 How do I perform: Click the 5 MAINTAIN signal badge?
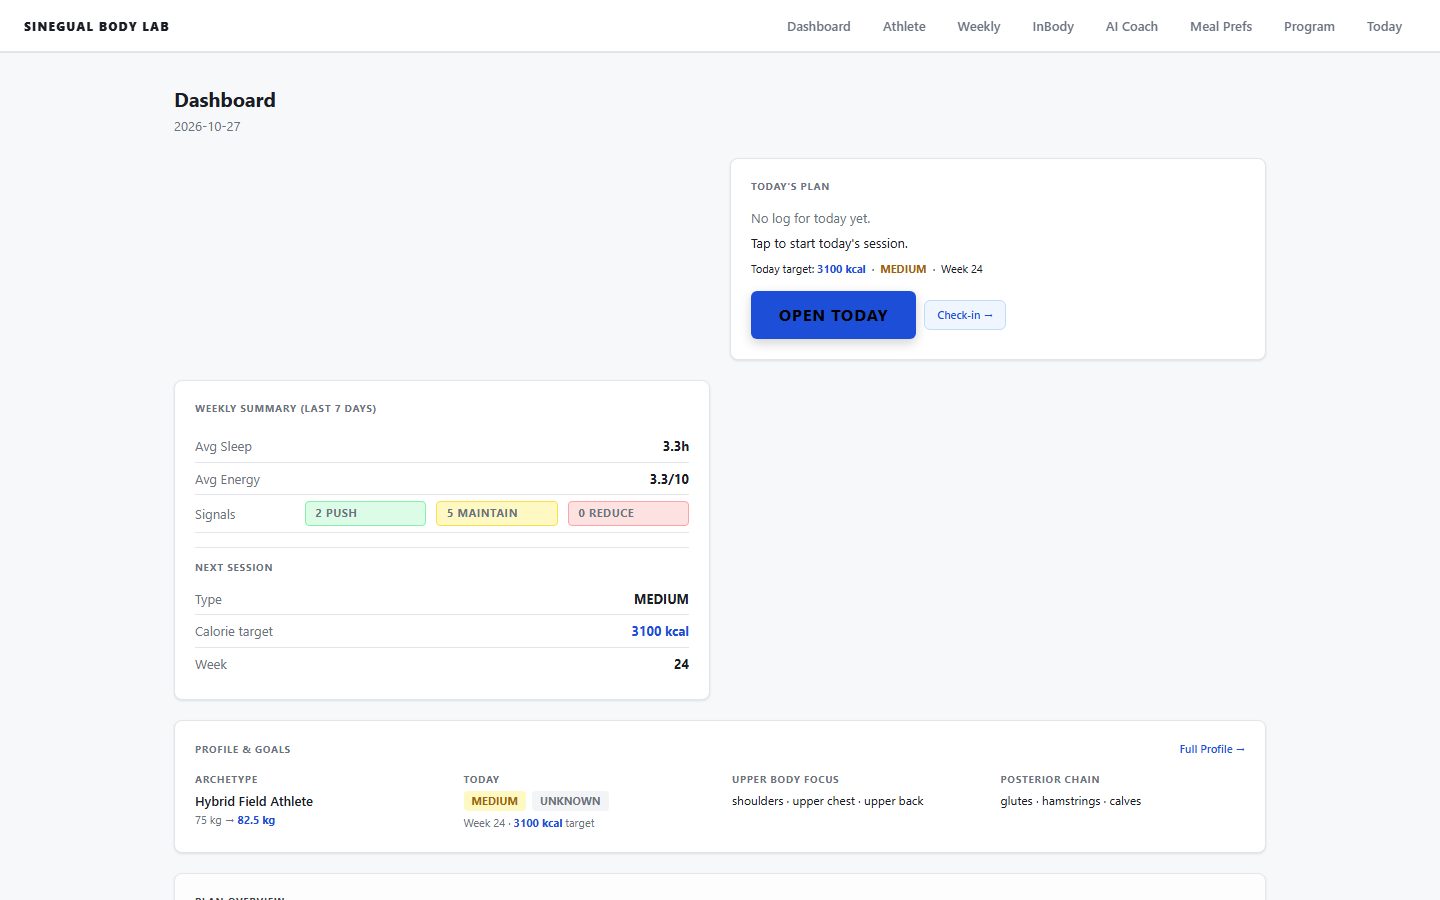click(497, 513)
